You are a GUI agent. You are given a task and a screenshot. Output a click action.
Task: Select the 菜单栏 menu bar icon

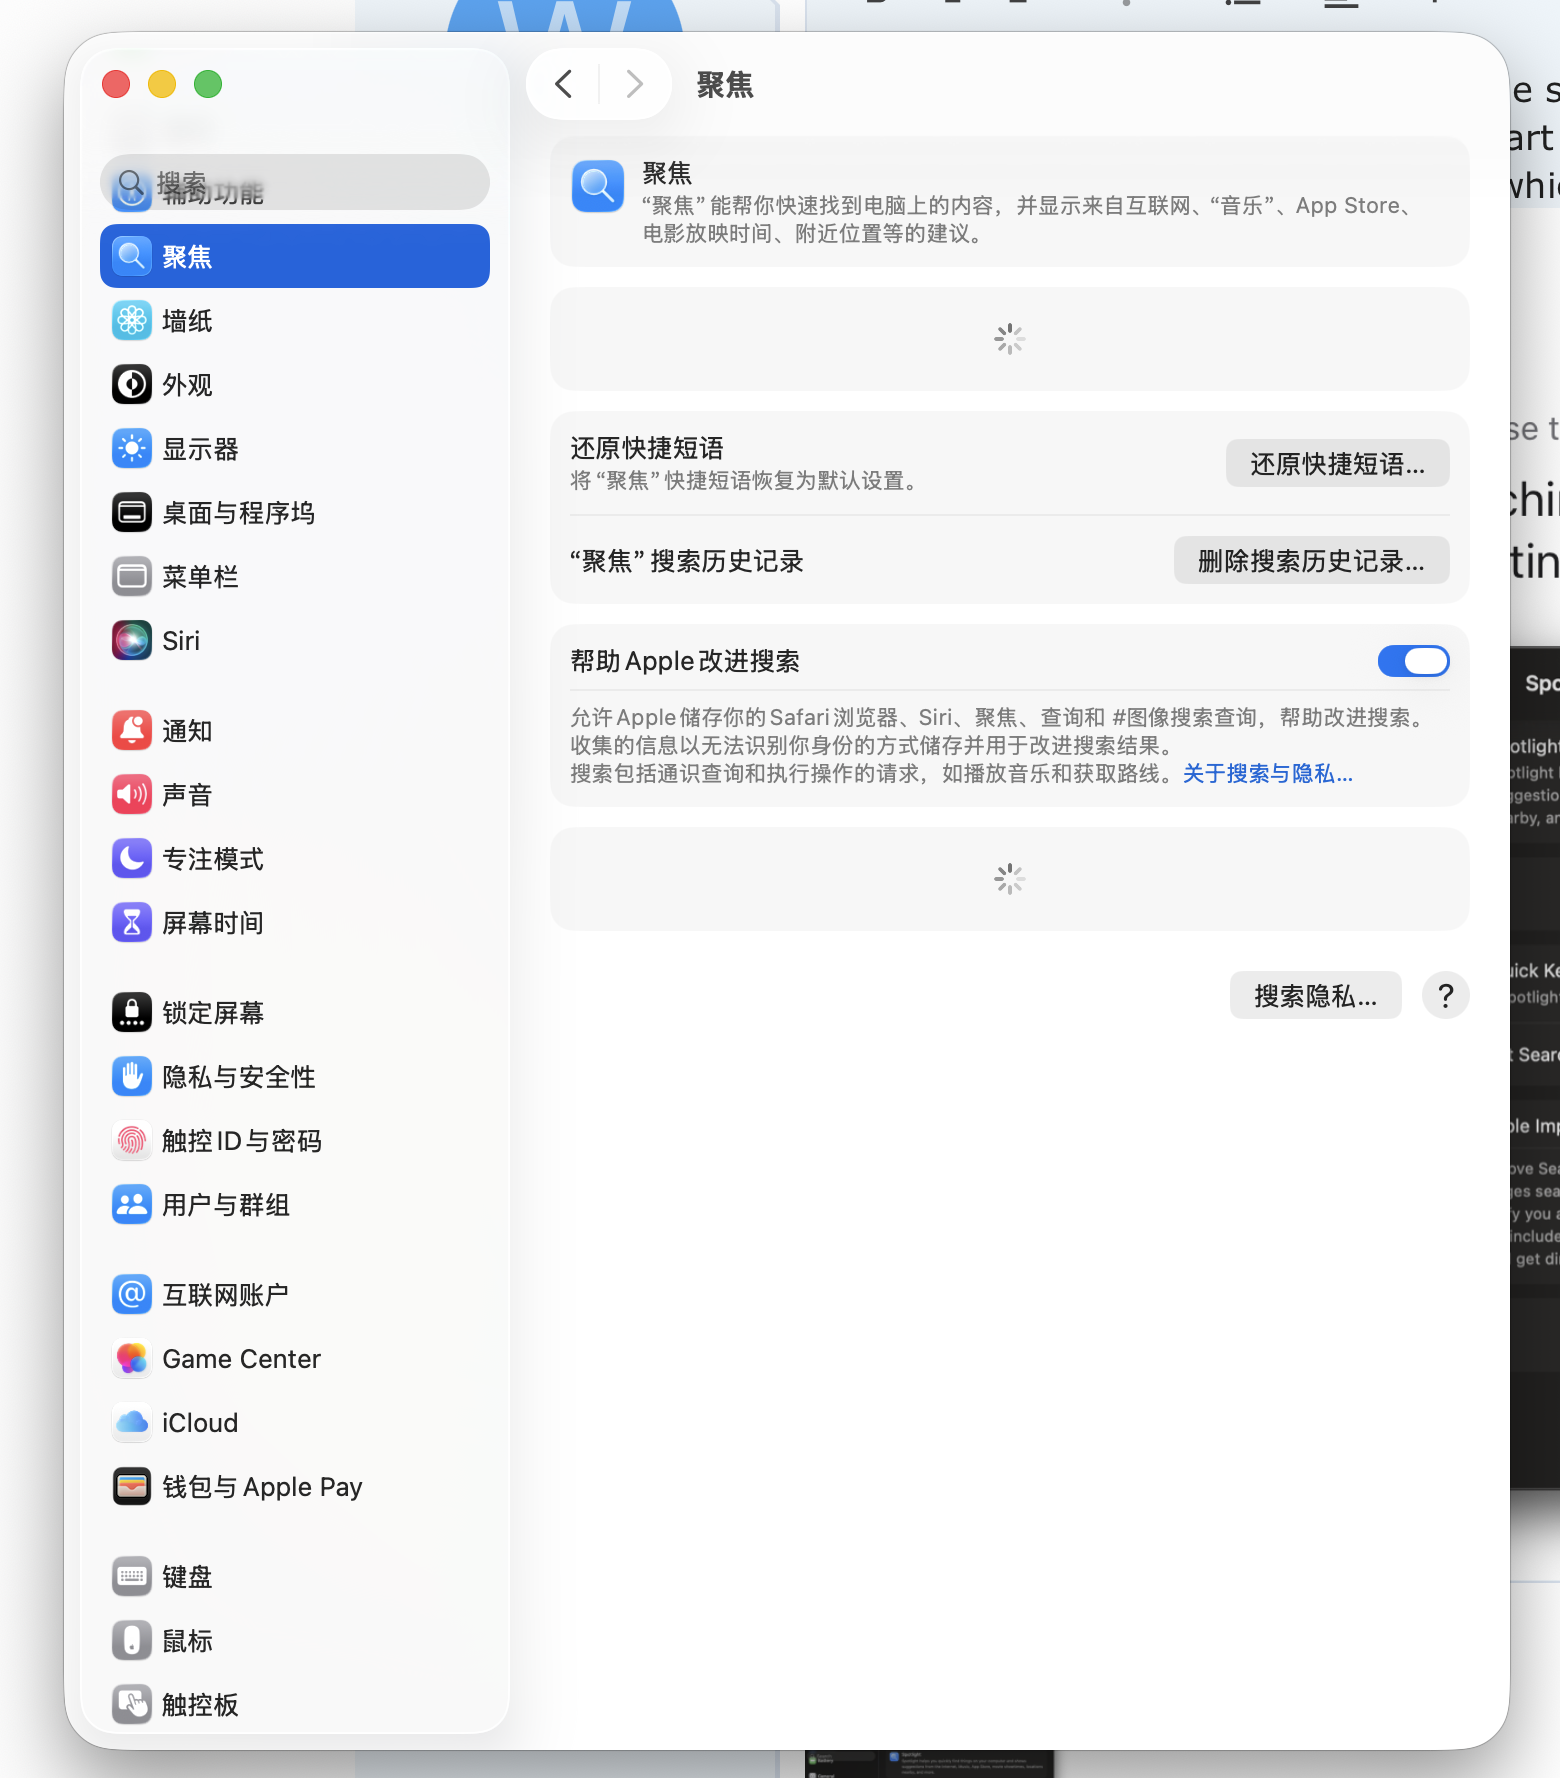pos(132,577)
